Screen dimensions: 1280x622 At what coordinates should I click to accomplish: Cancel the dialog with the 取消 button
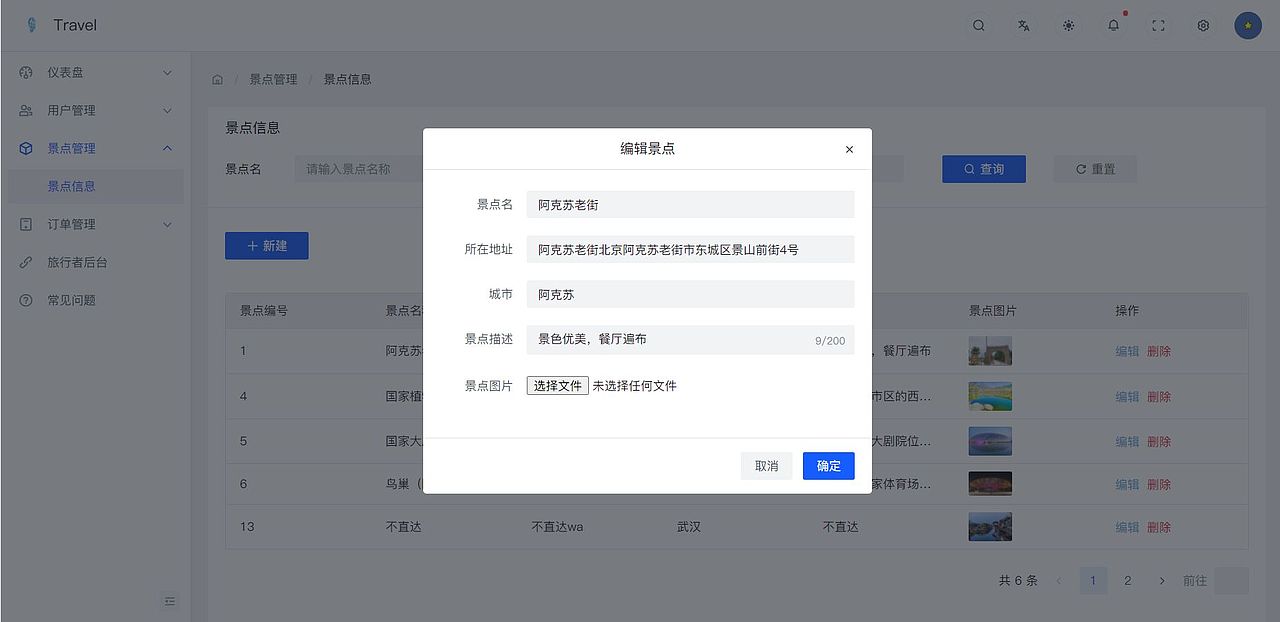coord(766,466)
